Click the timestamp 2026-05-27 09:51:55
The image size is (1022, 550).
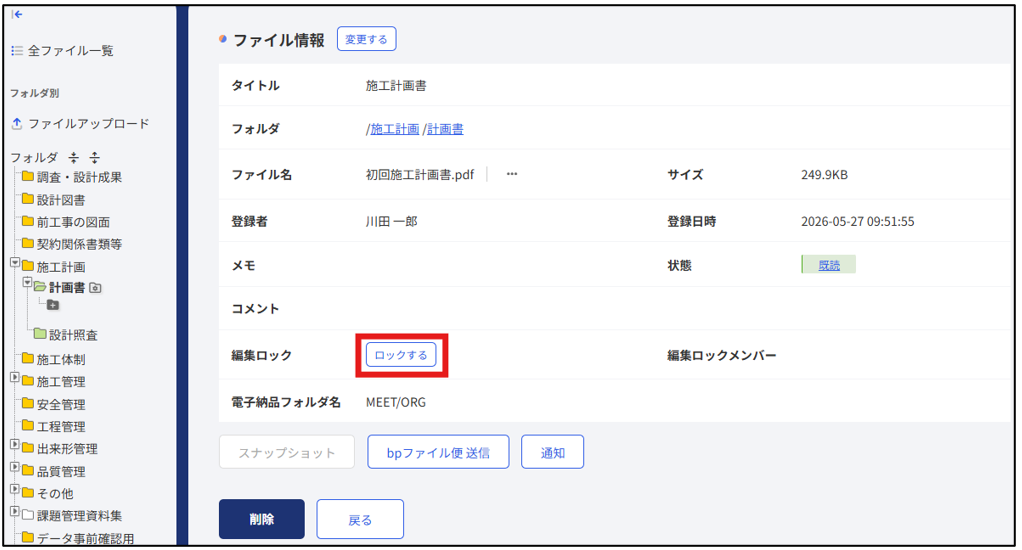tap(858, 222)
